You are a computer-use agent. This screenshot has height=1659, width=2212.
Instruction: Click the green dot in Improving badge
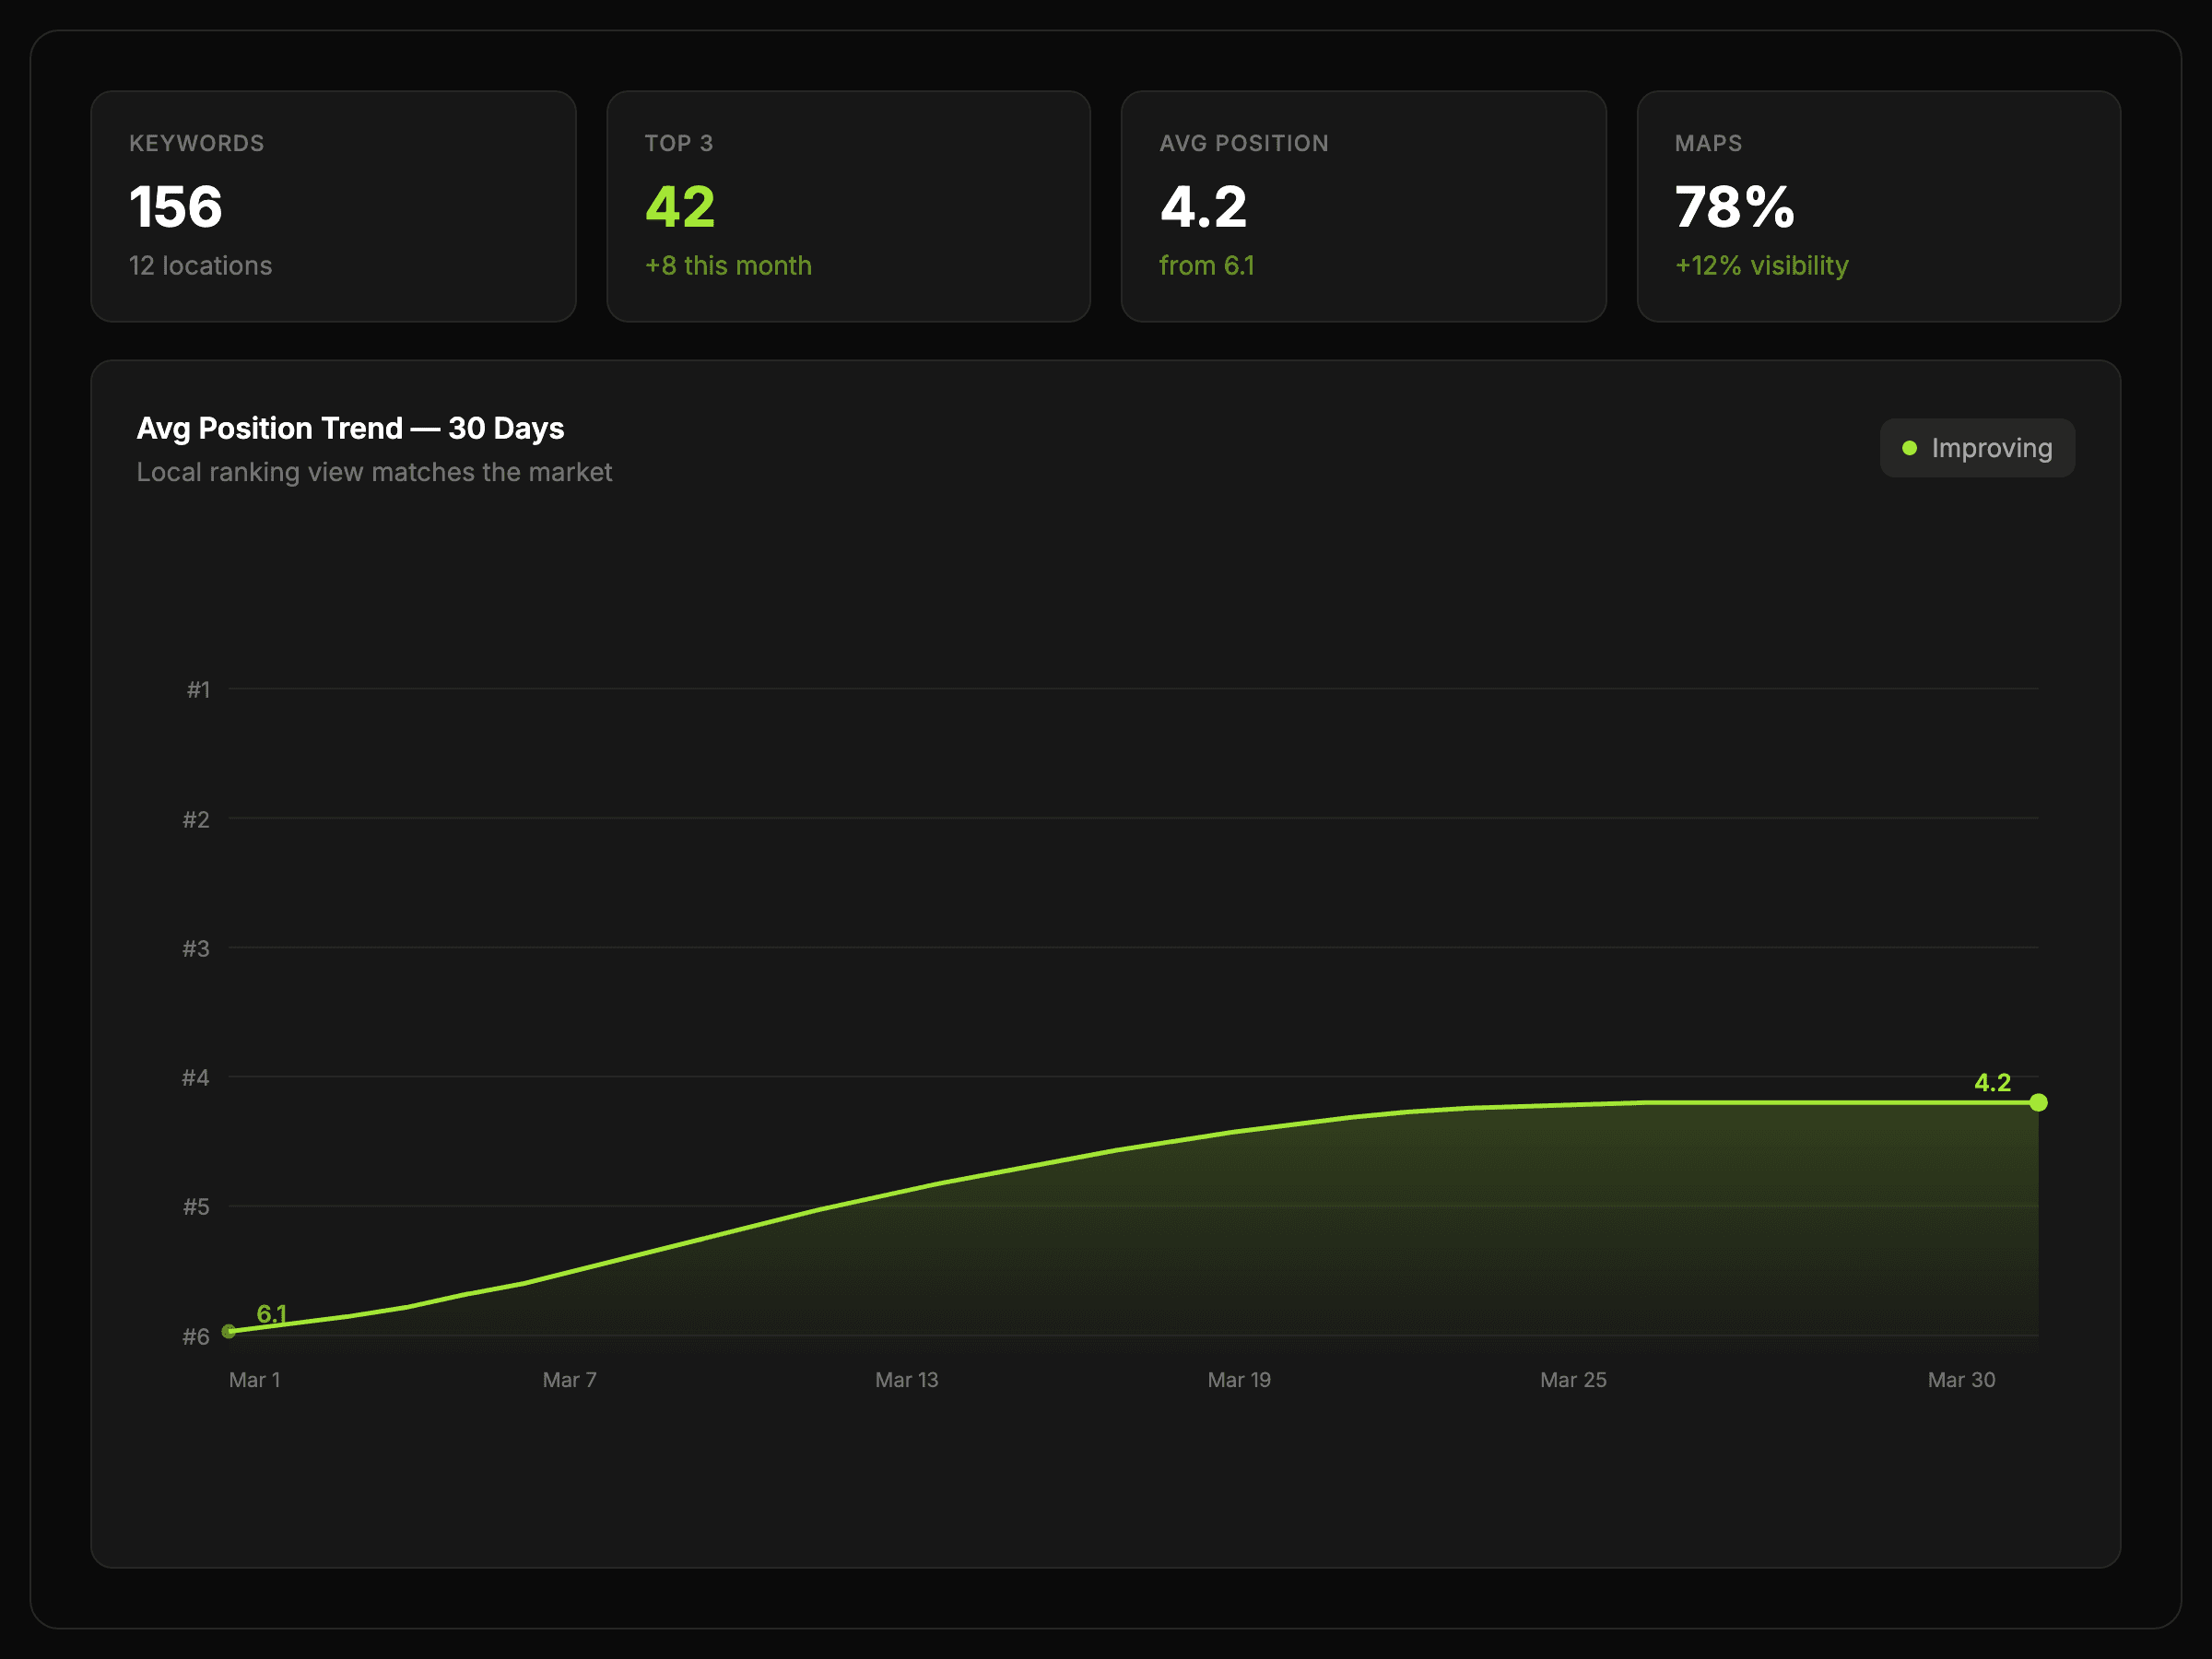(1909, 448)
